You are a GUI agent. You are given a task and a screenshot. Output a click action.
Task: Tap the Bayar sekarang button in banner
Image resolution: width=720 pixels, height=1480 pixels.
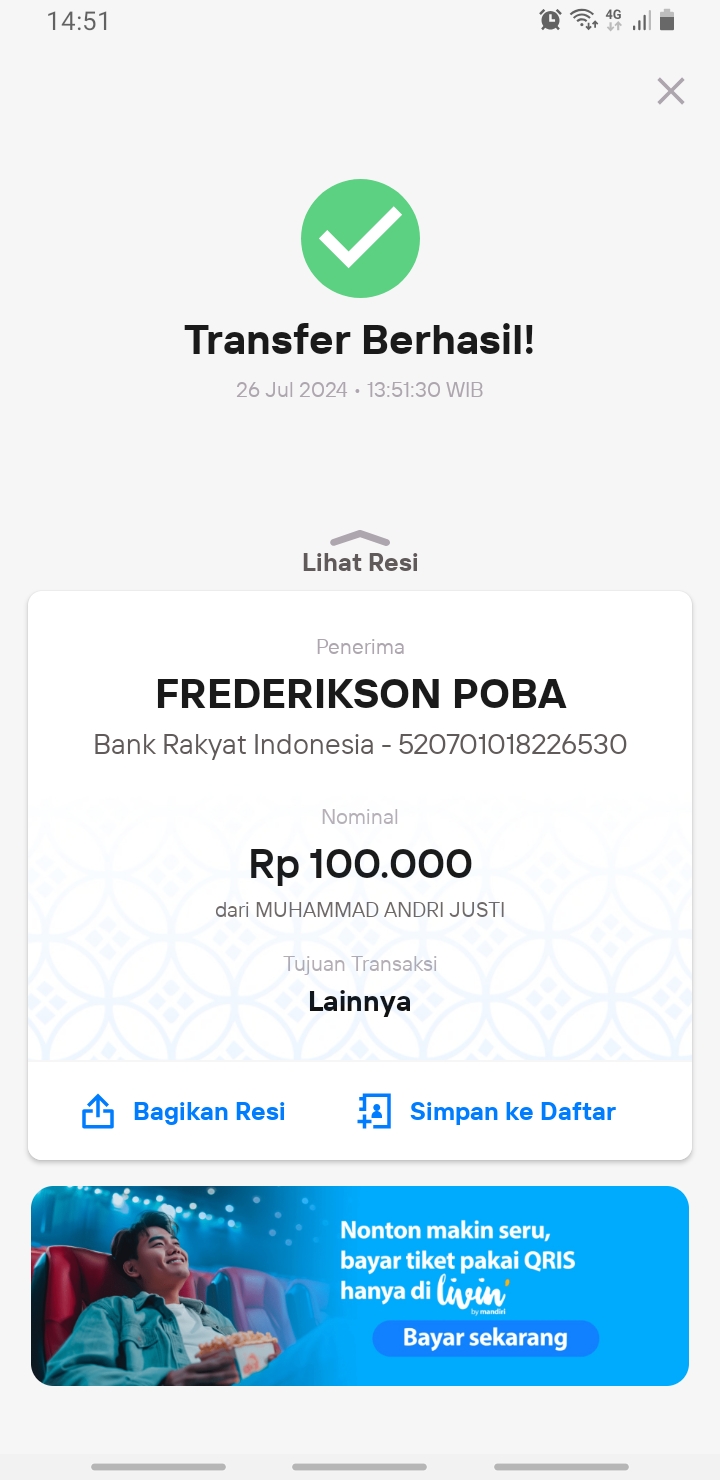[x=485, y=1338]
